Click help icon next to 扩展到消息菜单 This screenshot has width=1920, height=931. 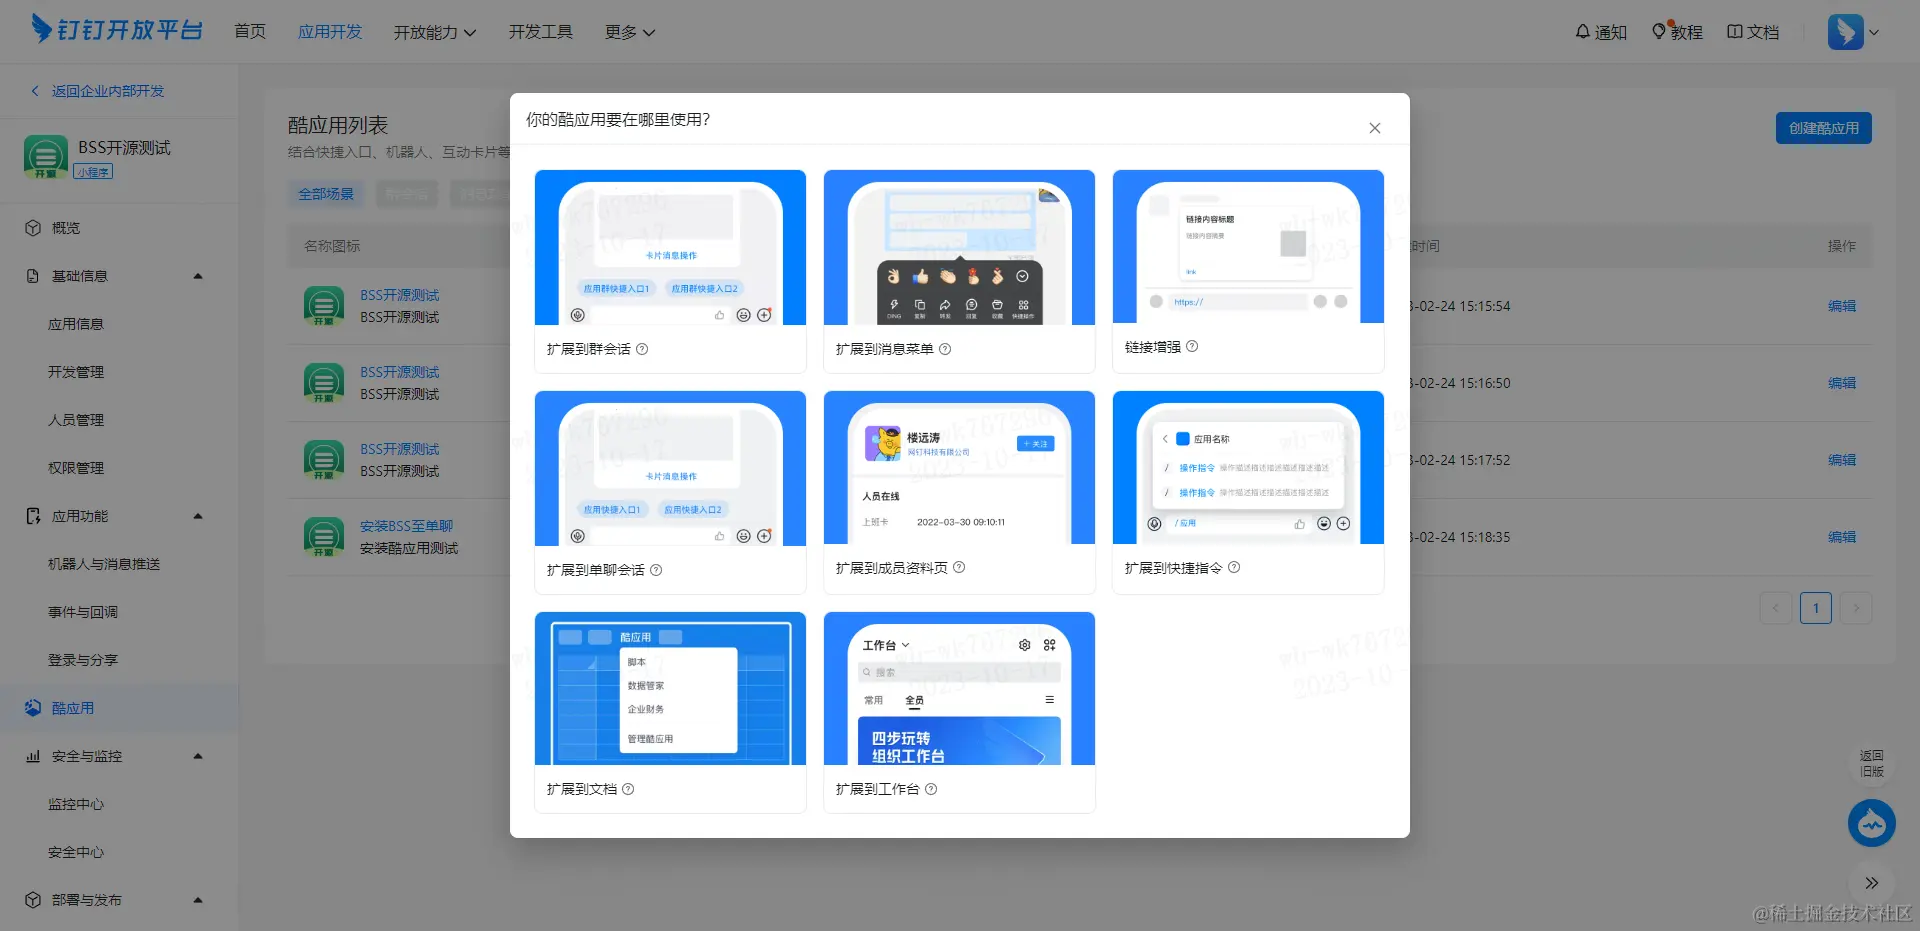click(x=945, y=349)
